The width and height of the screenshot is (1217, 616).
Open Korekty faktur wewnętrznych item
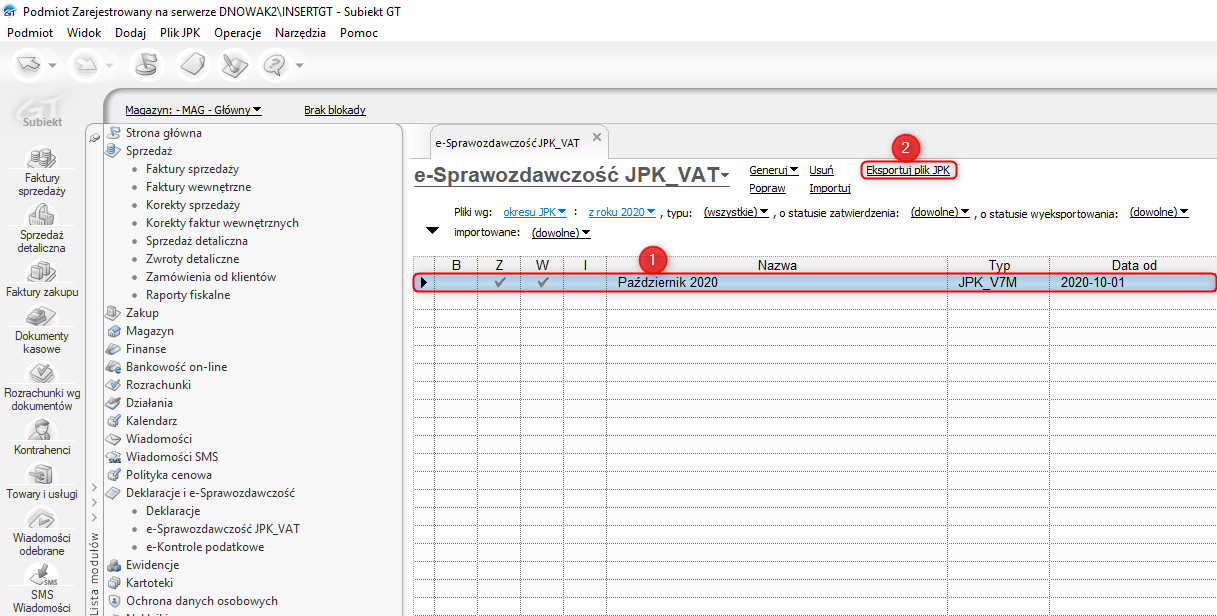point(222,223)
